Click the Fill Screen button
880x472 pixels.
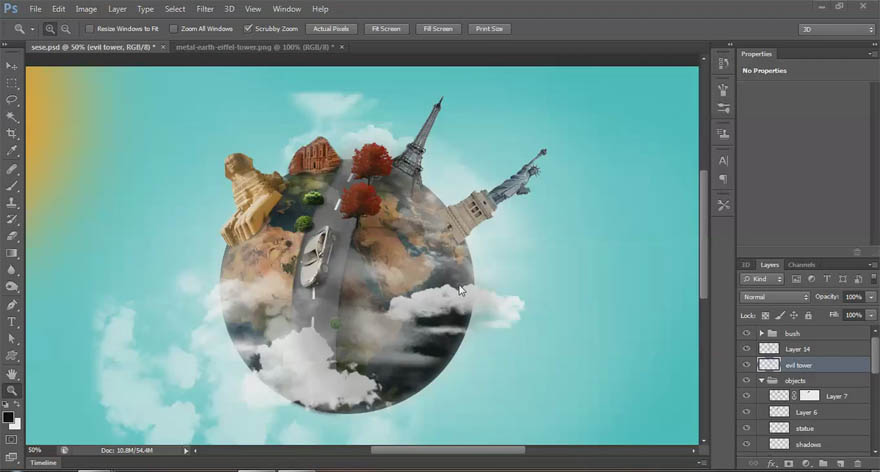pos(438,29)
